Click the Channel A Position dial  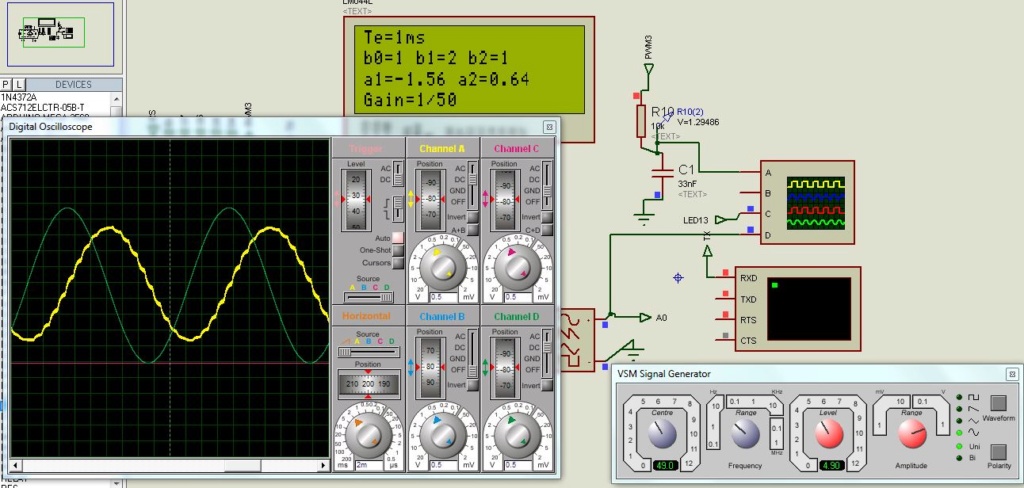[431, 200]
